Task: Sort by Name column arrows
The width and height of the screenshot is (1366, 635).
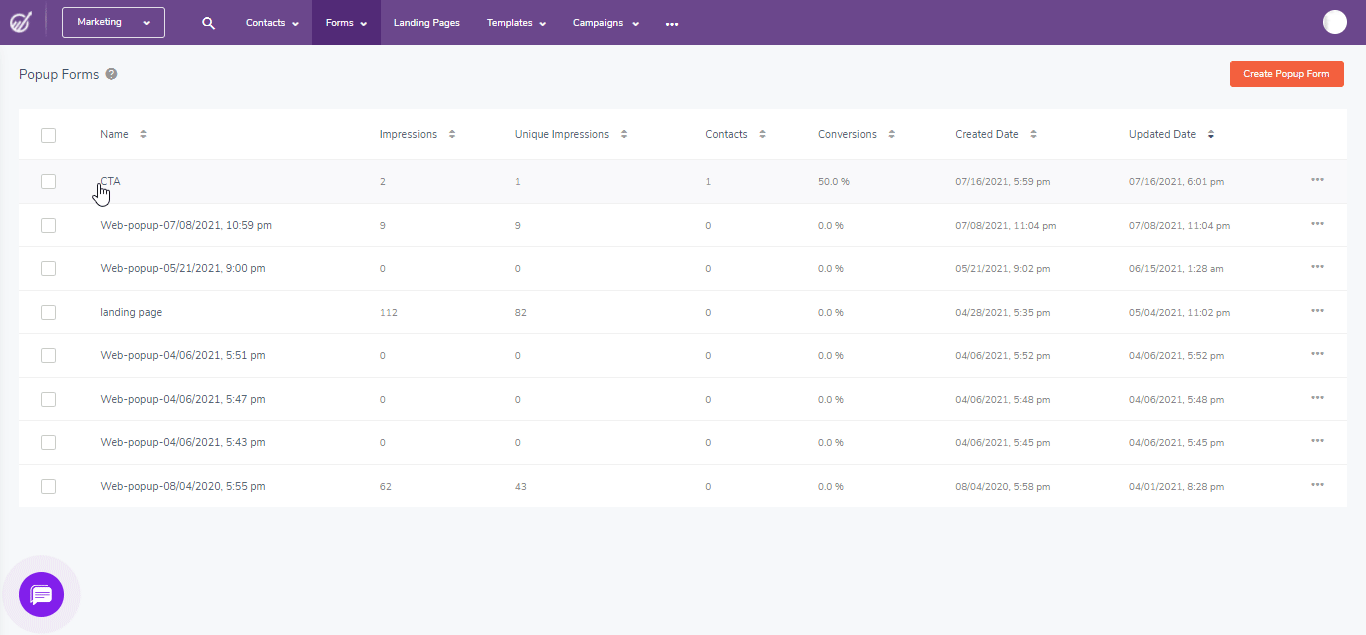Action: click(143, 134)
